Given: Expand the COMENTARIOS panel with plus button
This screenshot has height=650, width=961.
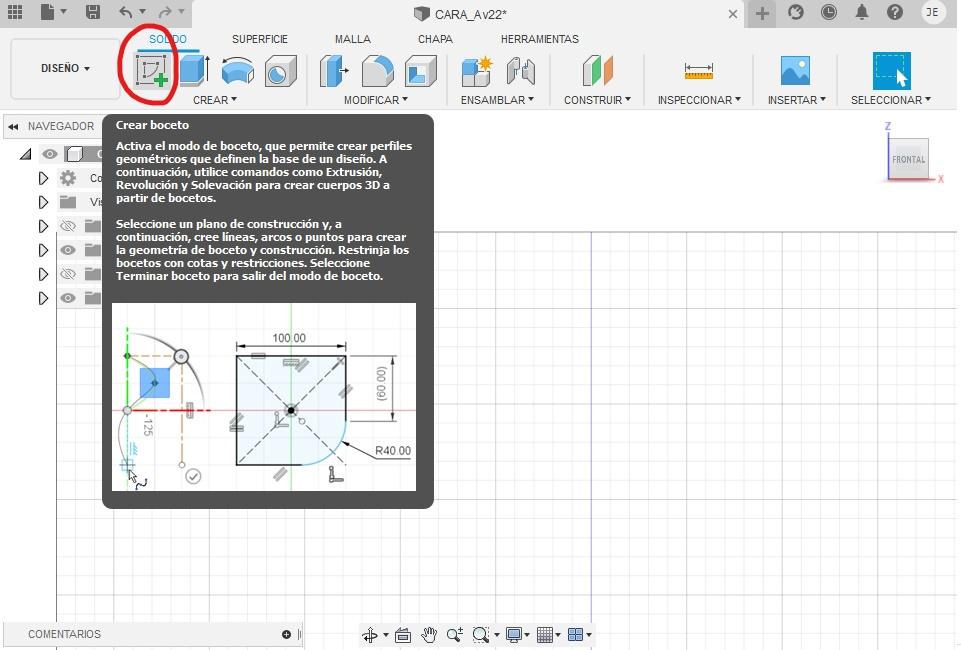Looking at the screenshot, I should (x=286, y=634).
